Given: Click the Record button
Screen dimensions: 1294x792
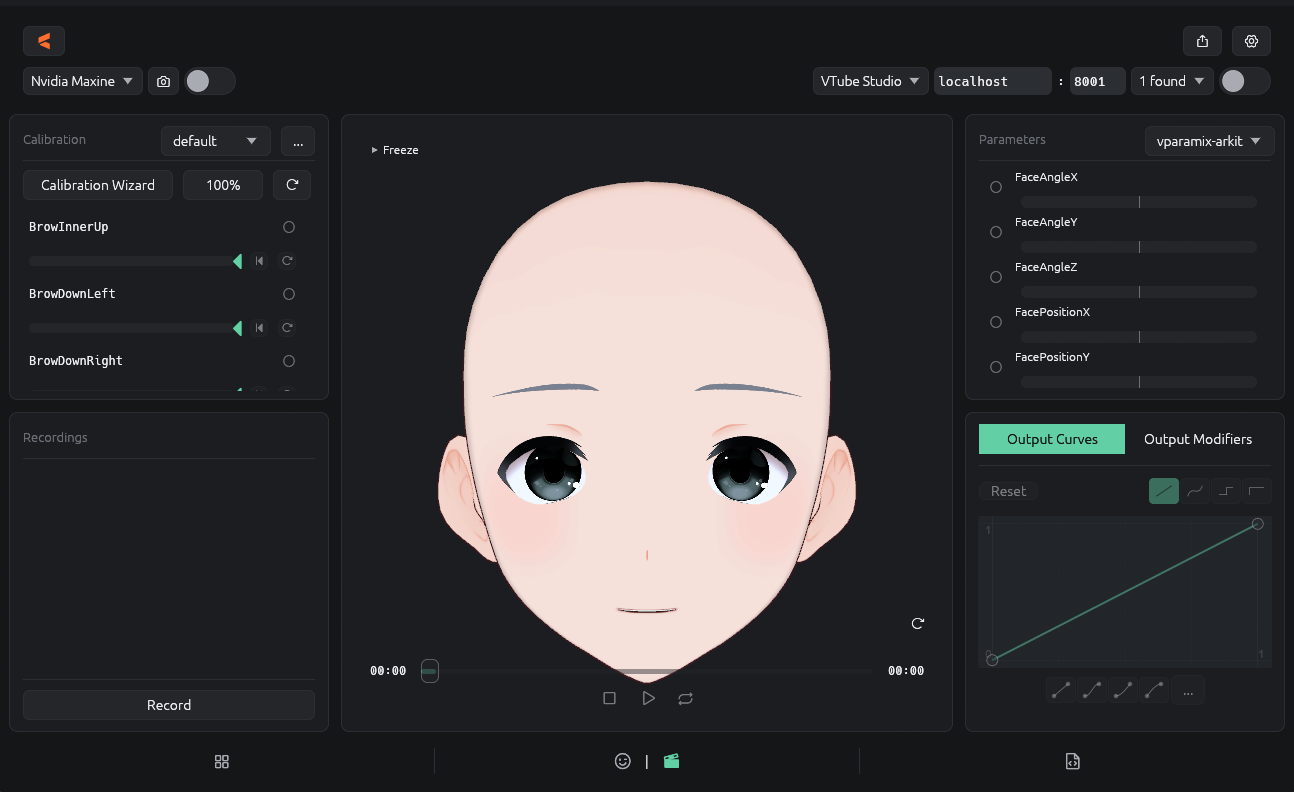Looking at the screenshot, I should [x=169, y=705].
